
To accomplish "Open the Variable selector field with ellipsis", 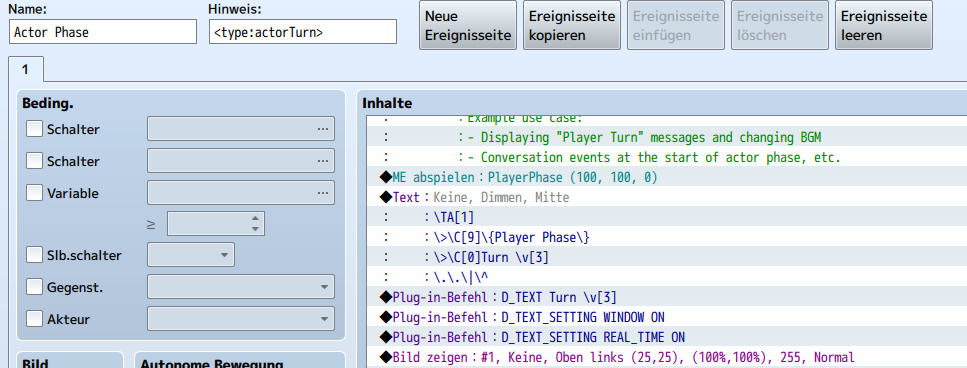I will coord(241,193).
